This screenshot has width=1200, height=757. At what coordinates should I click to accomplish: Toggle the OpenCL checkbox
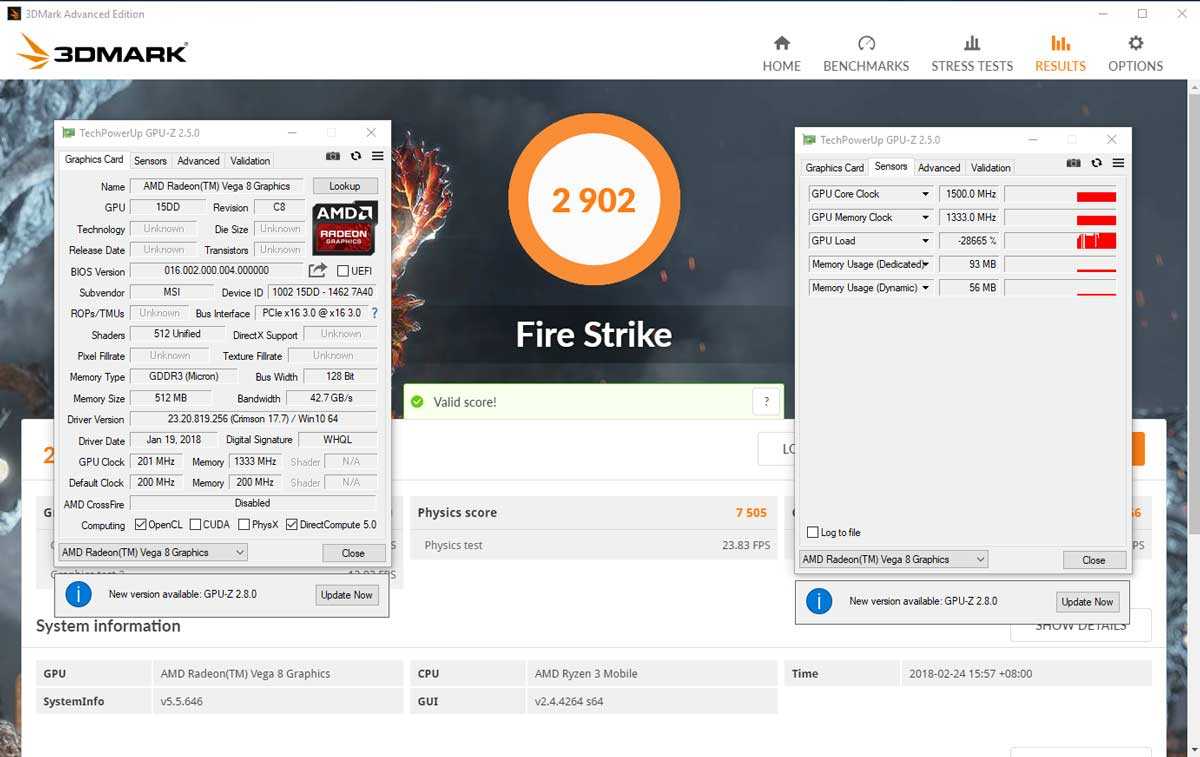click(x=140, y=524)
